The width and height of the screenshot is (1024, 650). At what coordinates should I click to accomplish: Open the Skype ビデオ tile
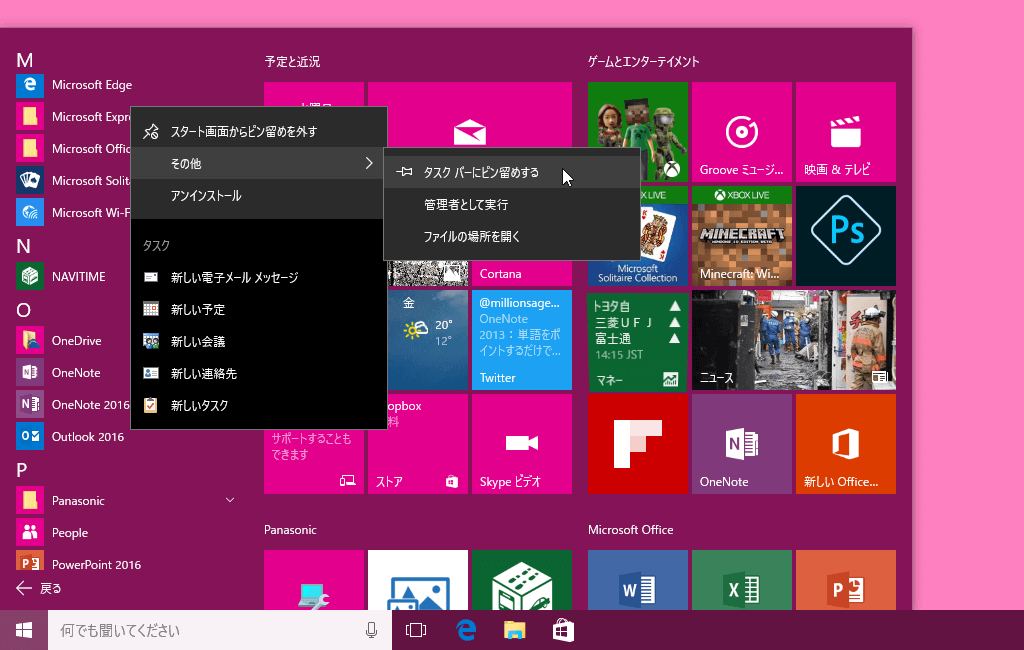(522, 444)
